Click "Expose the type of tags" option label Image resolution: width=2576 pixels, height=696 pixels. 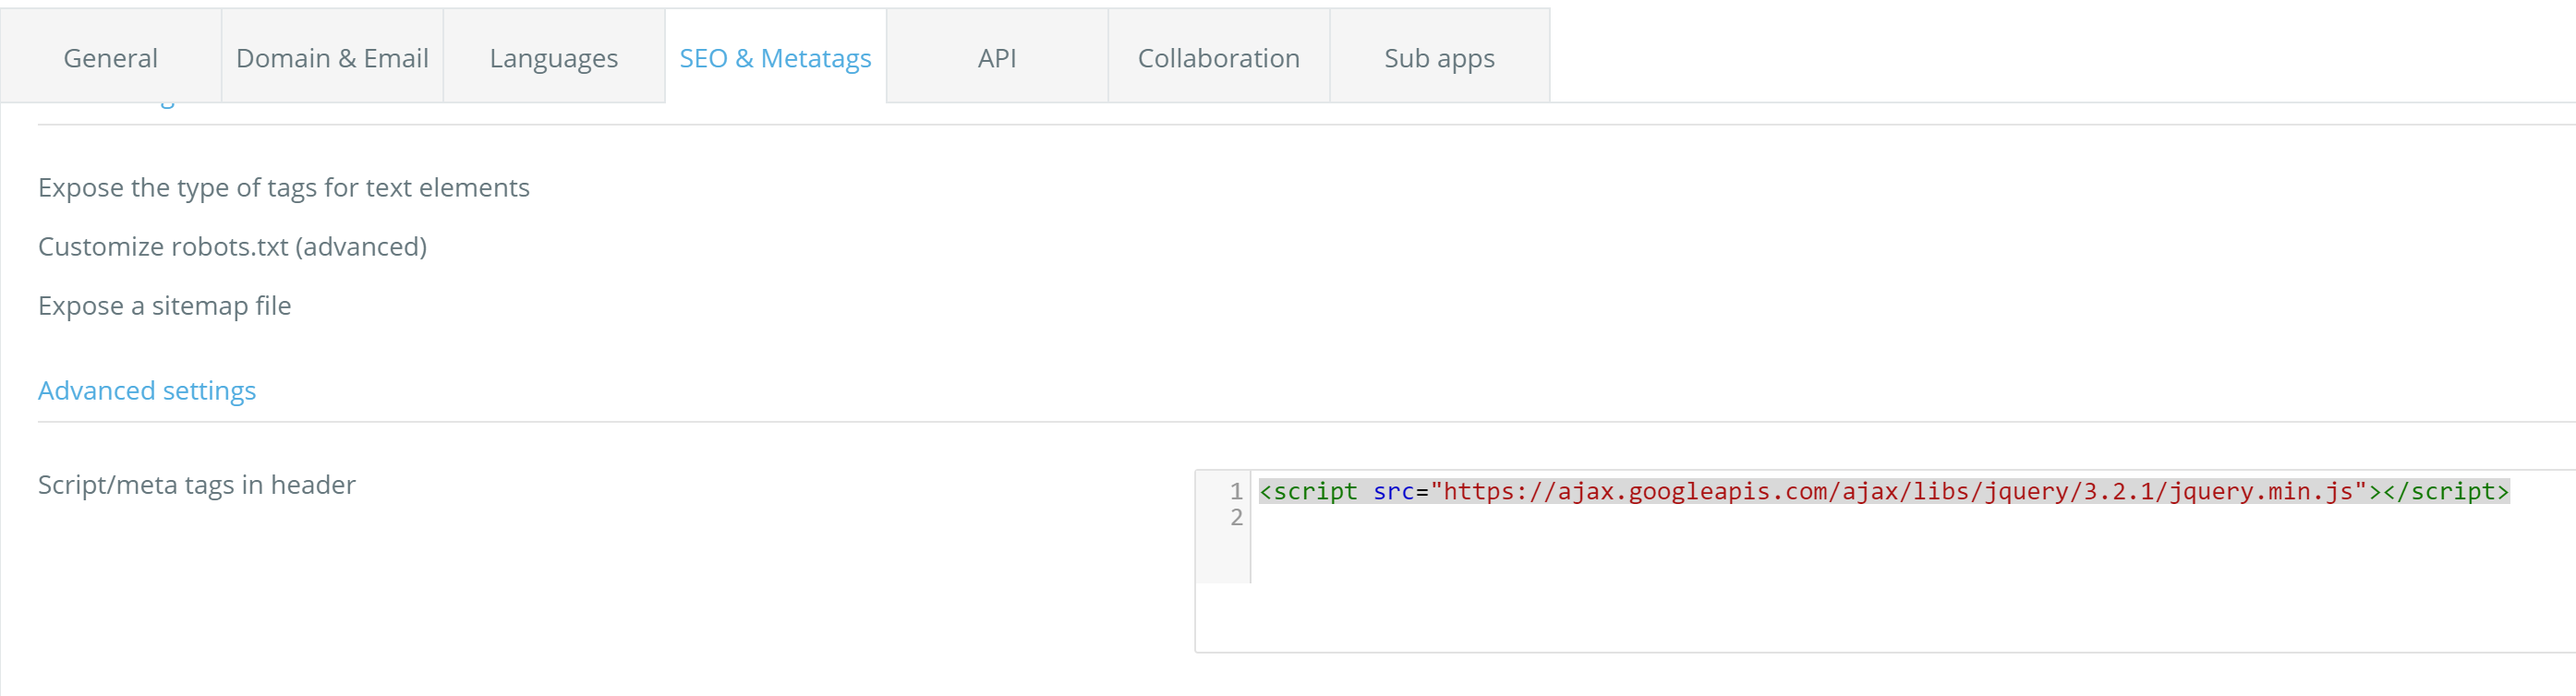[283, 188]
